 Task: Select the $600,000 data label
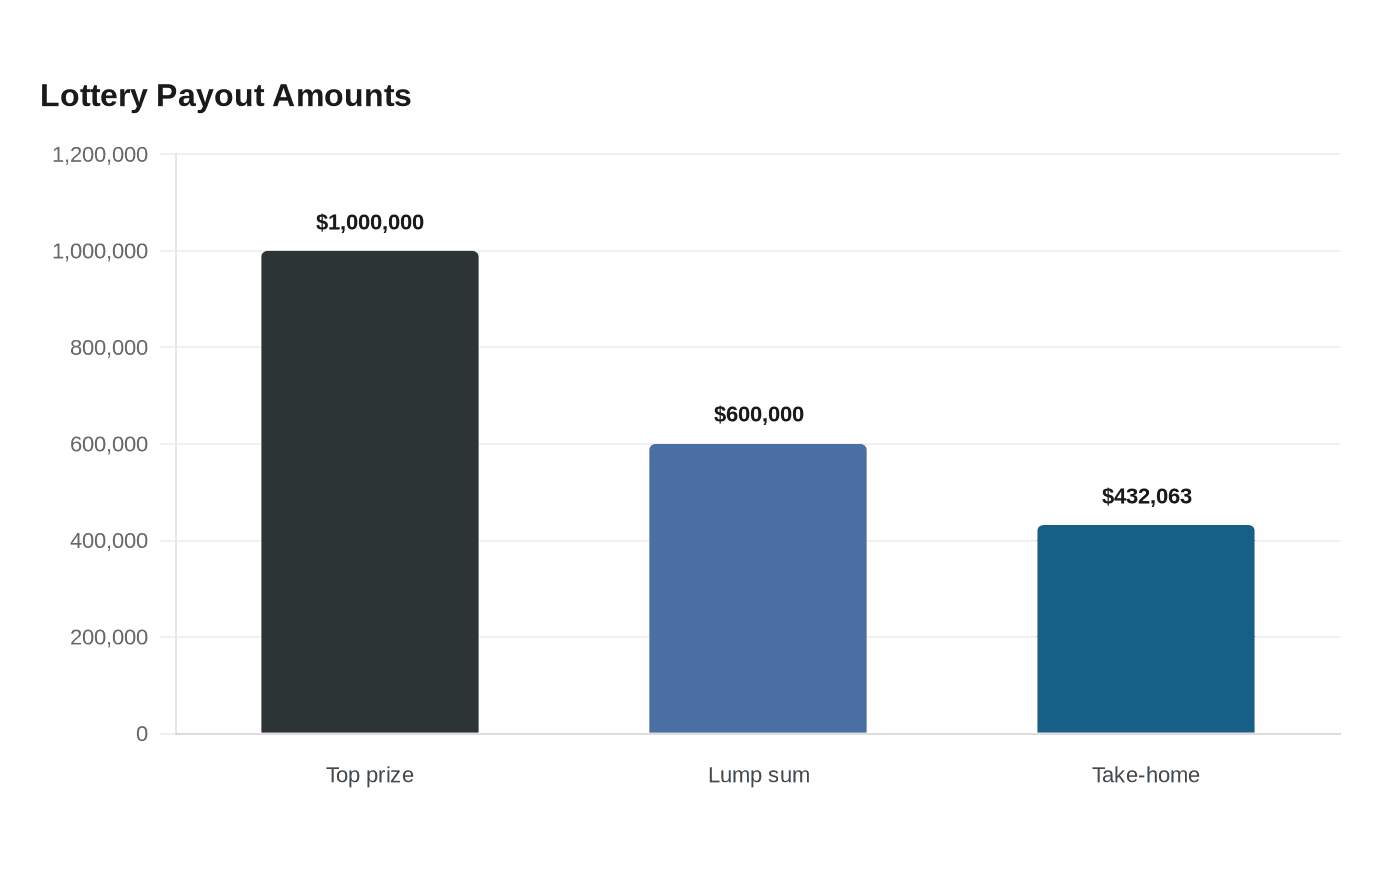click(759, 414)
